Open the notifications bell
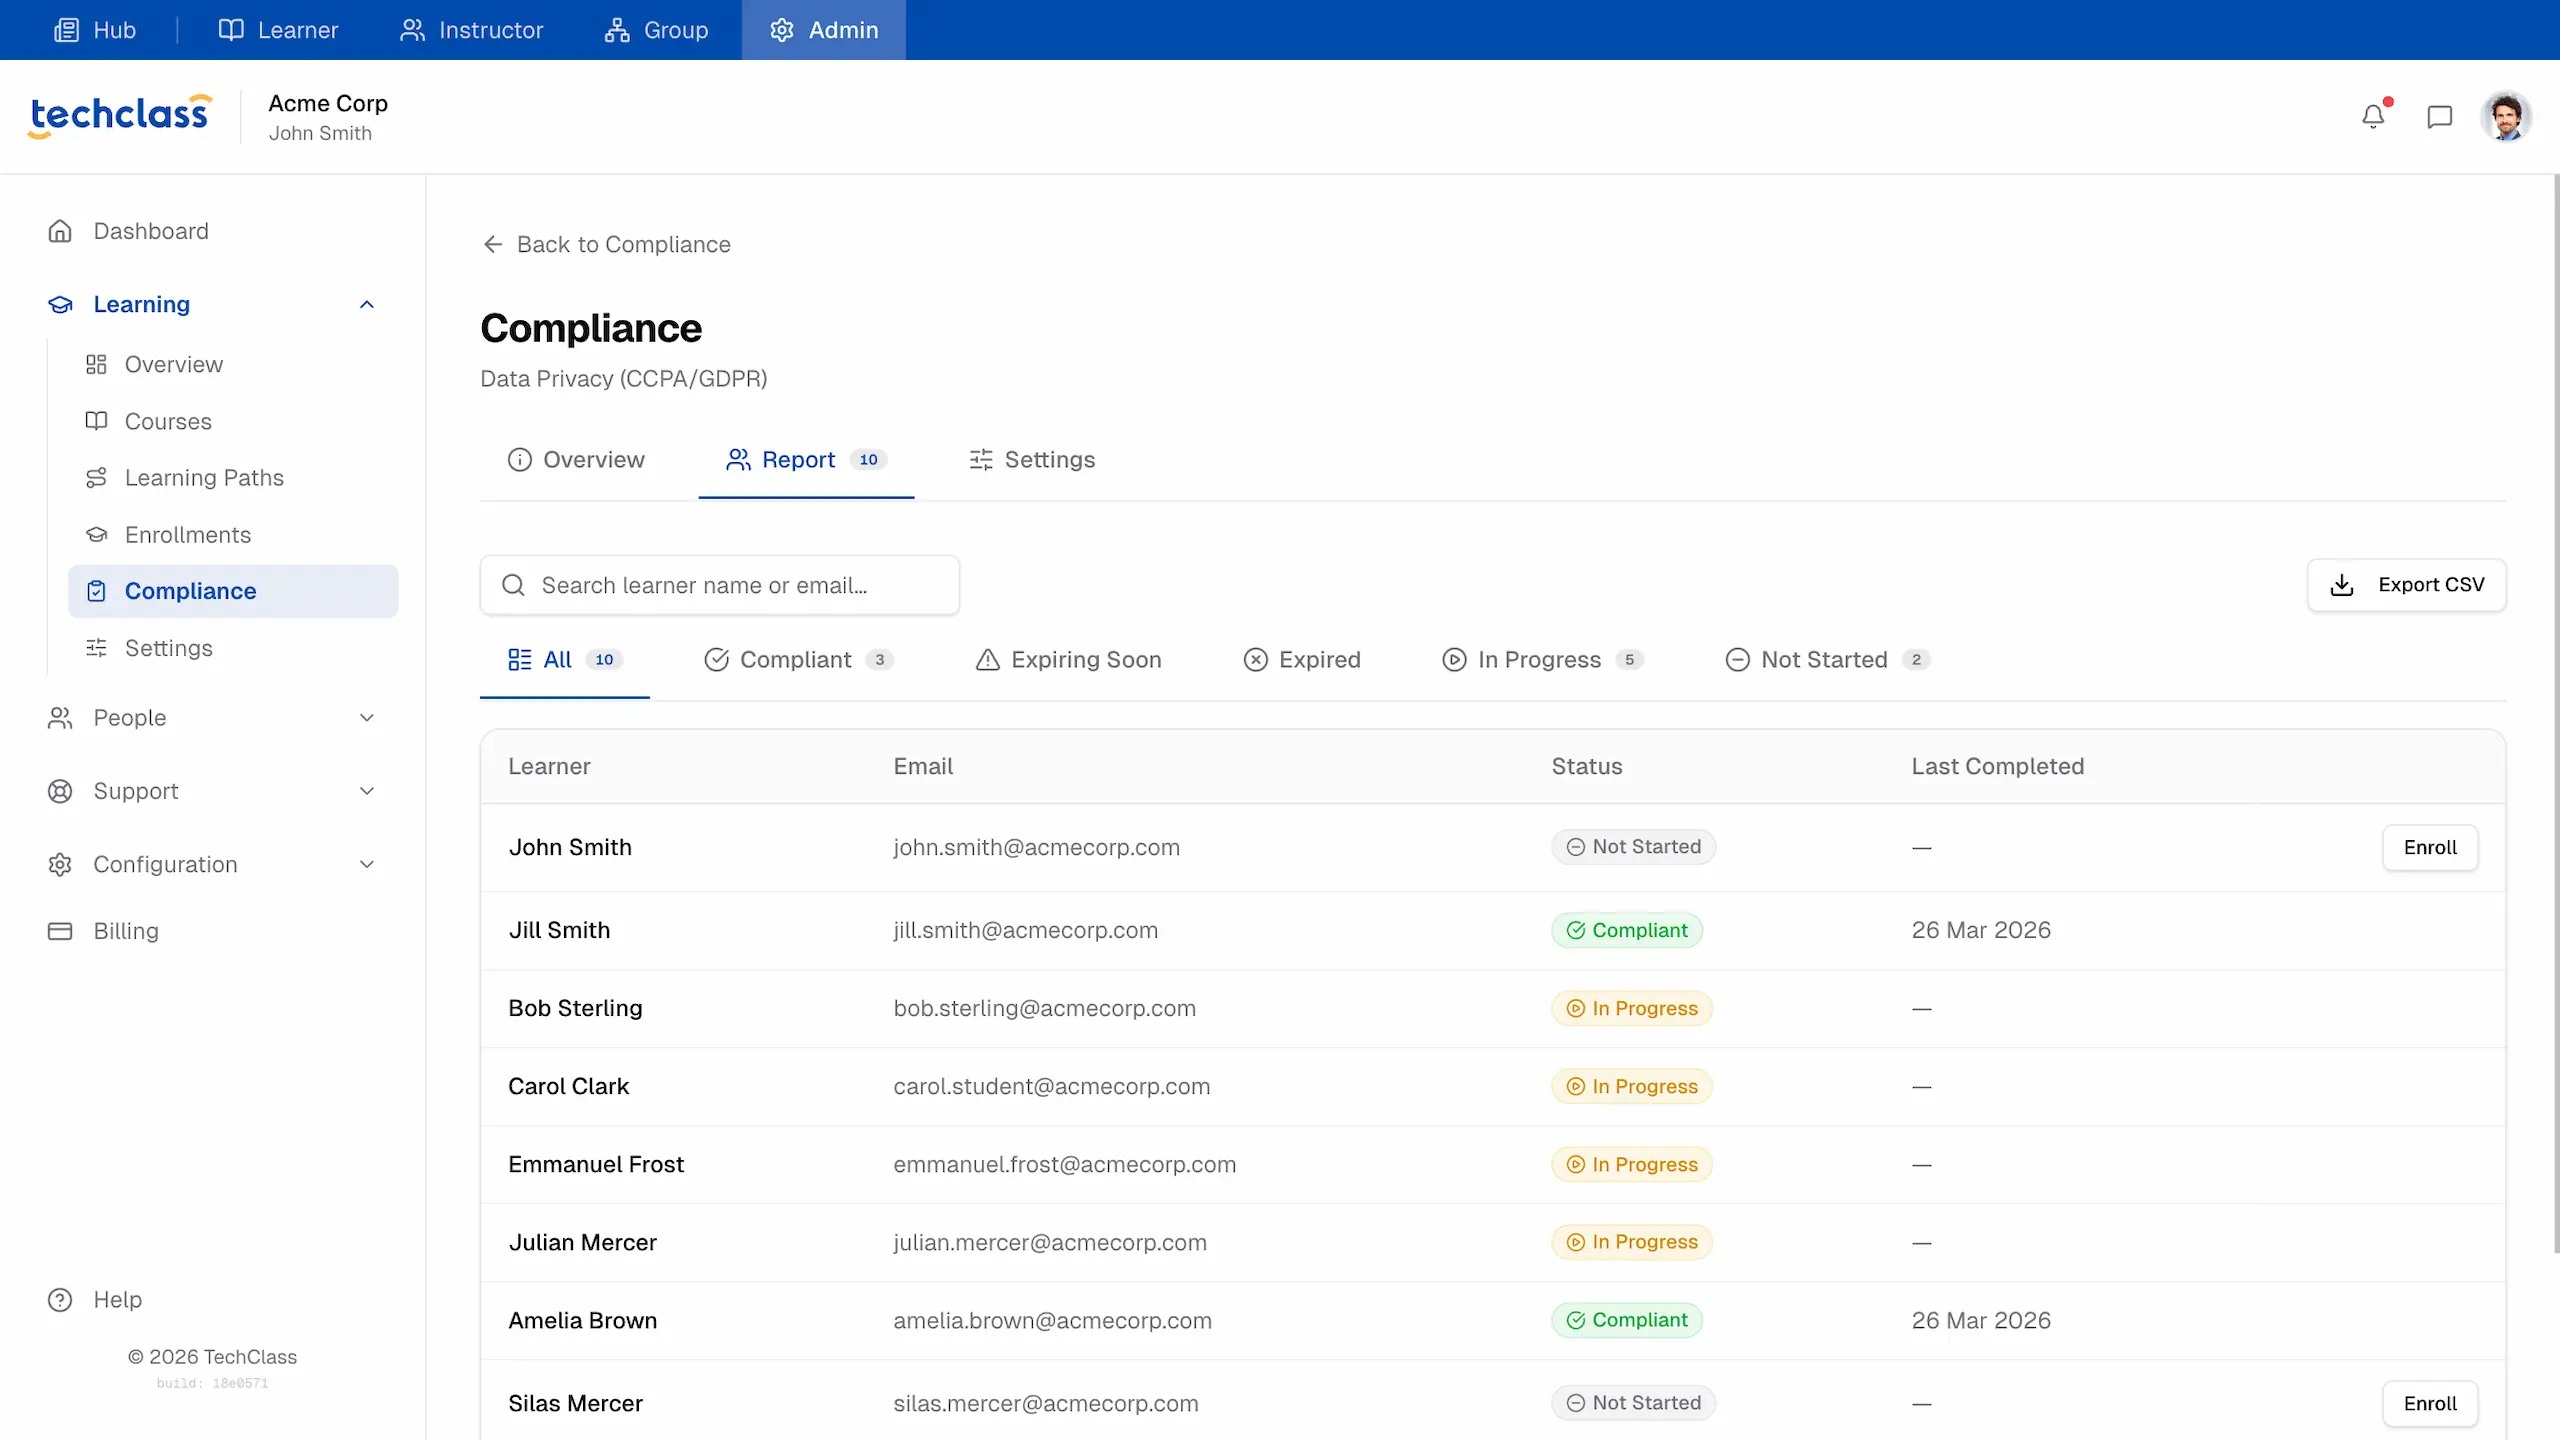This screenshot has width=2560, height=1440. coord(2374,115)
